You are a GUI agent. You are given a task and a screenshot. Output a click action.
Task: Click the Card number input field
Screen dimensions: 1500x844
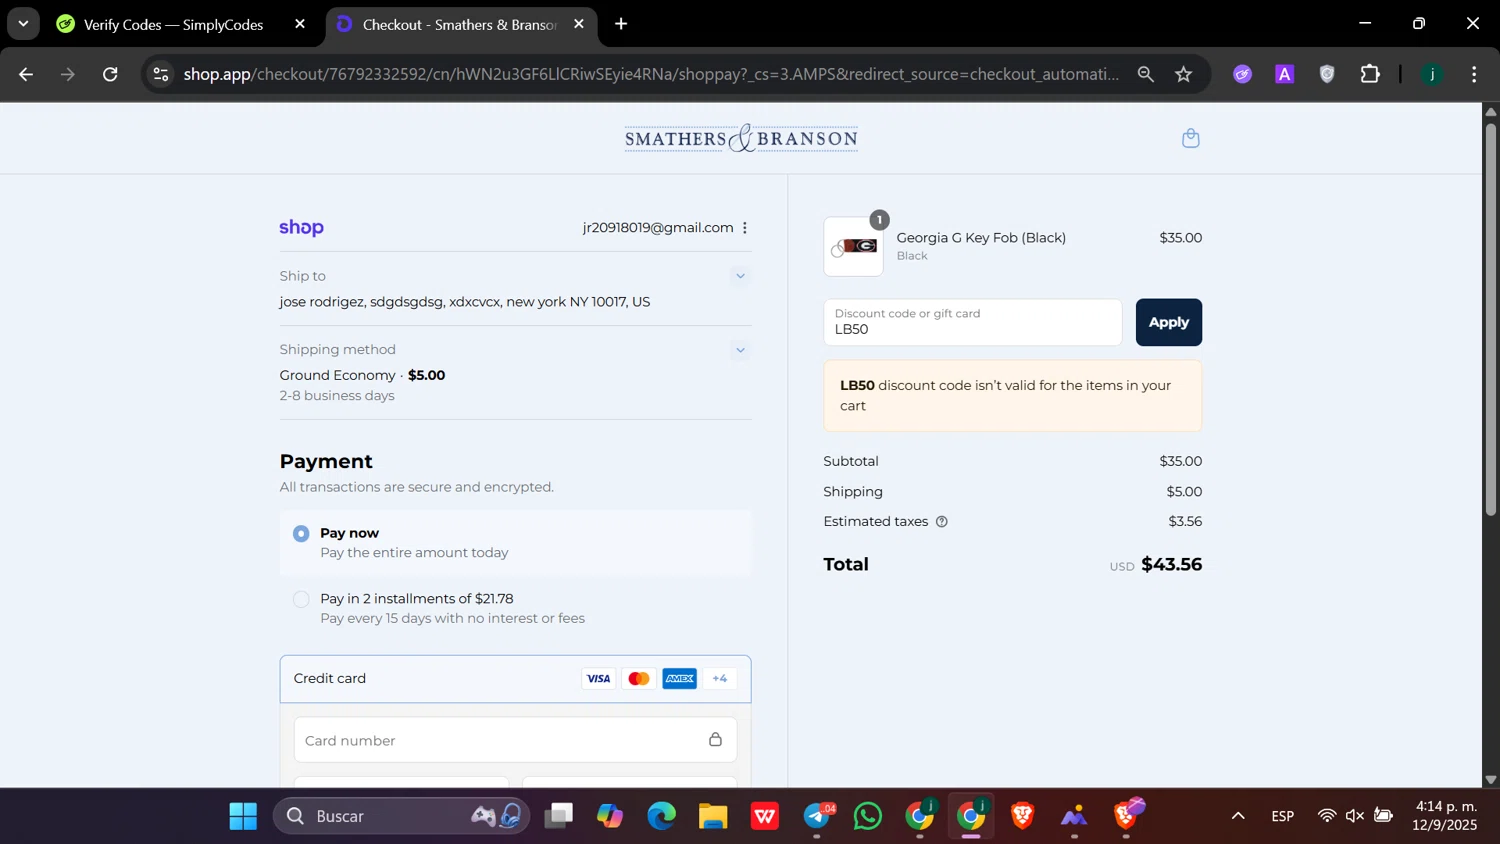515,740
